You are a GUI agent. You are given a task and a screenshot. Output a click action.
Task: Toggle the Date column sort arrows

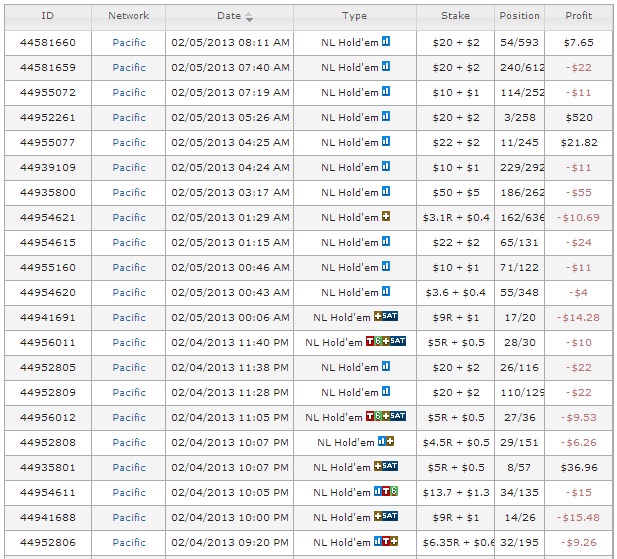pos(249,17)
